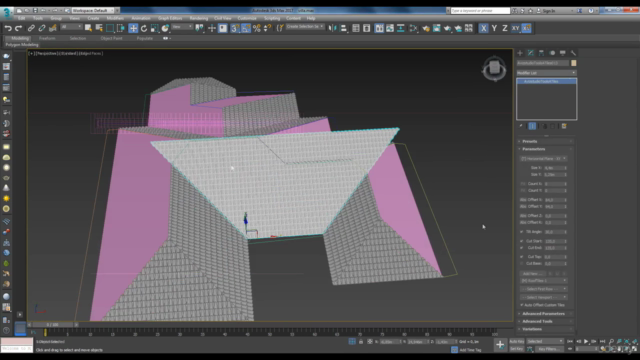640x360 pixels.
Task: Toggle the Tilt Angle checkbox
Action: (x=522, y=231)
